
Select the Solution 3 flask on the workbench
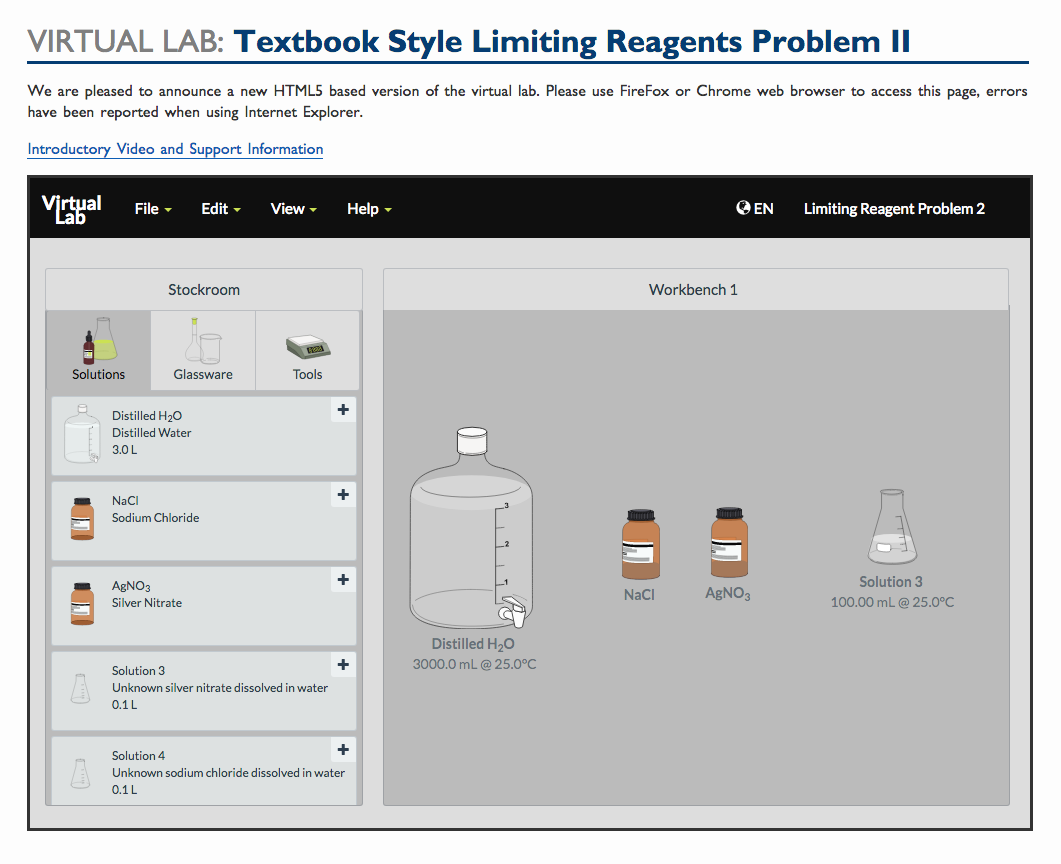[890, 530]
